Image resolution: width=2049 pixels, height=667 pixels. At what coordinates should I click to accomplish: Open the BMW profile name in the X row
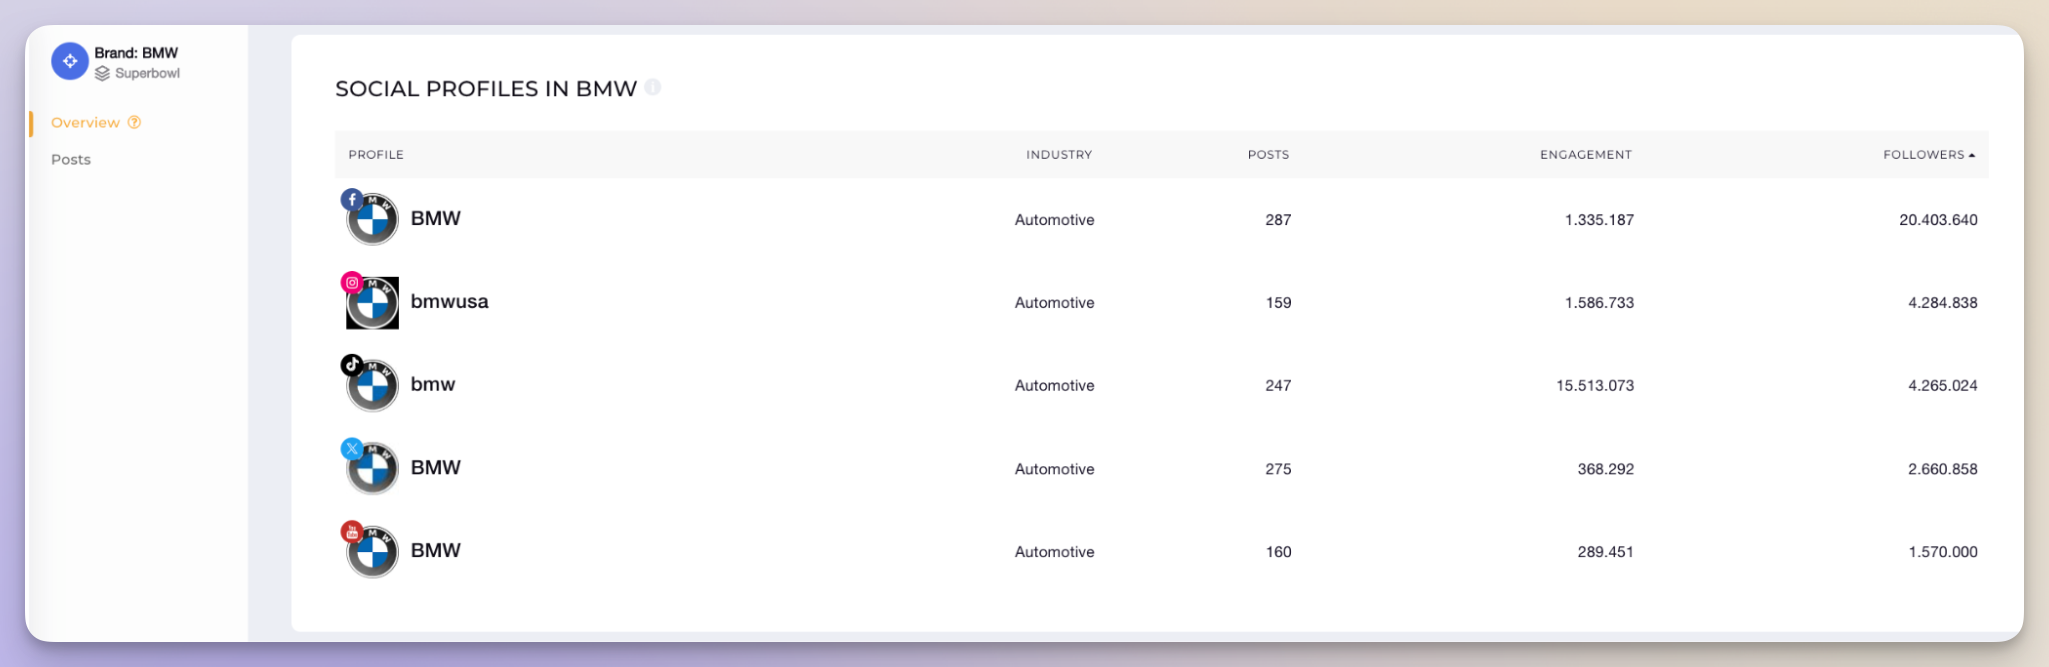[x=436, y=467]
